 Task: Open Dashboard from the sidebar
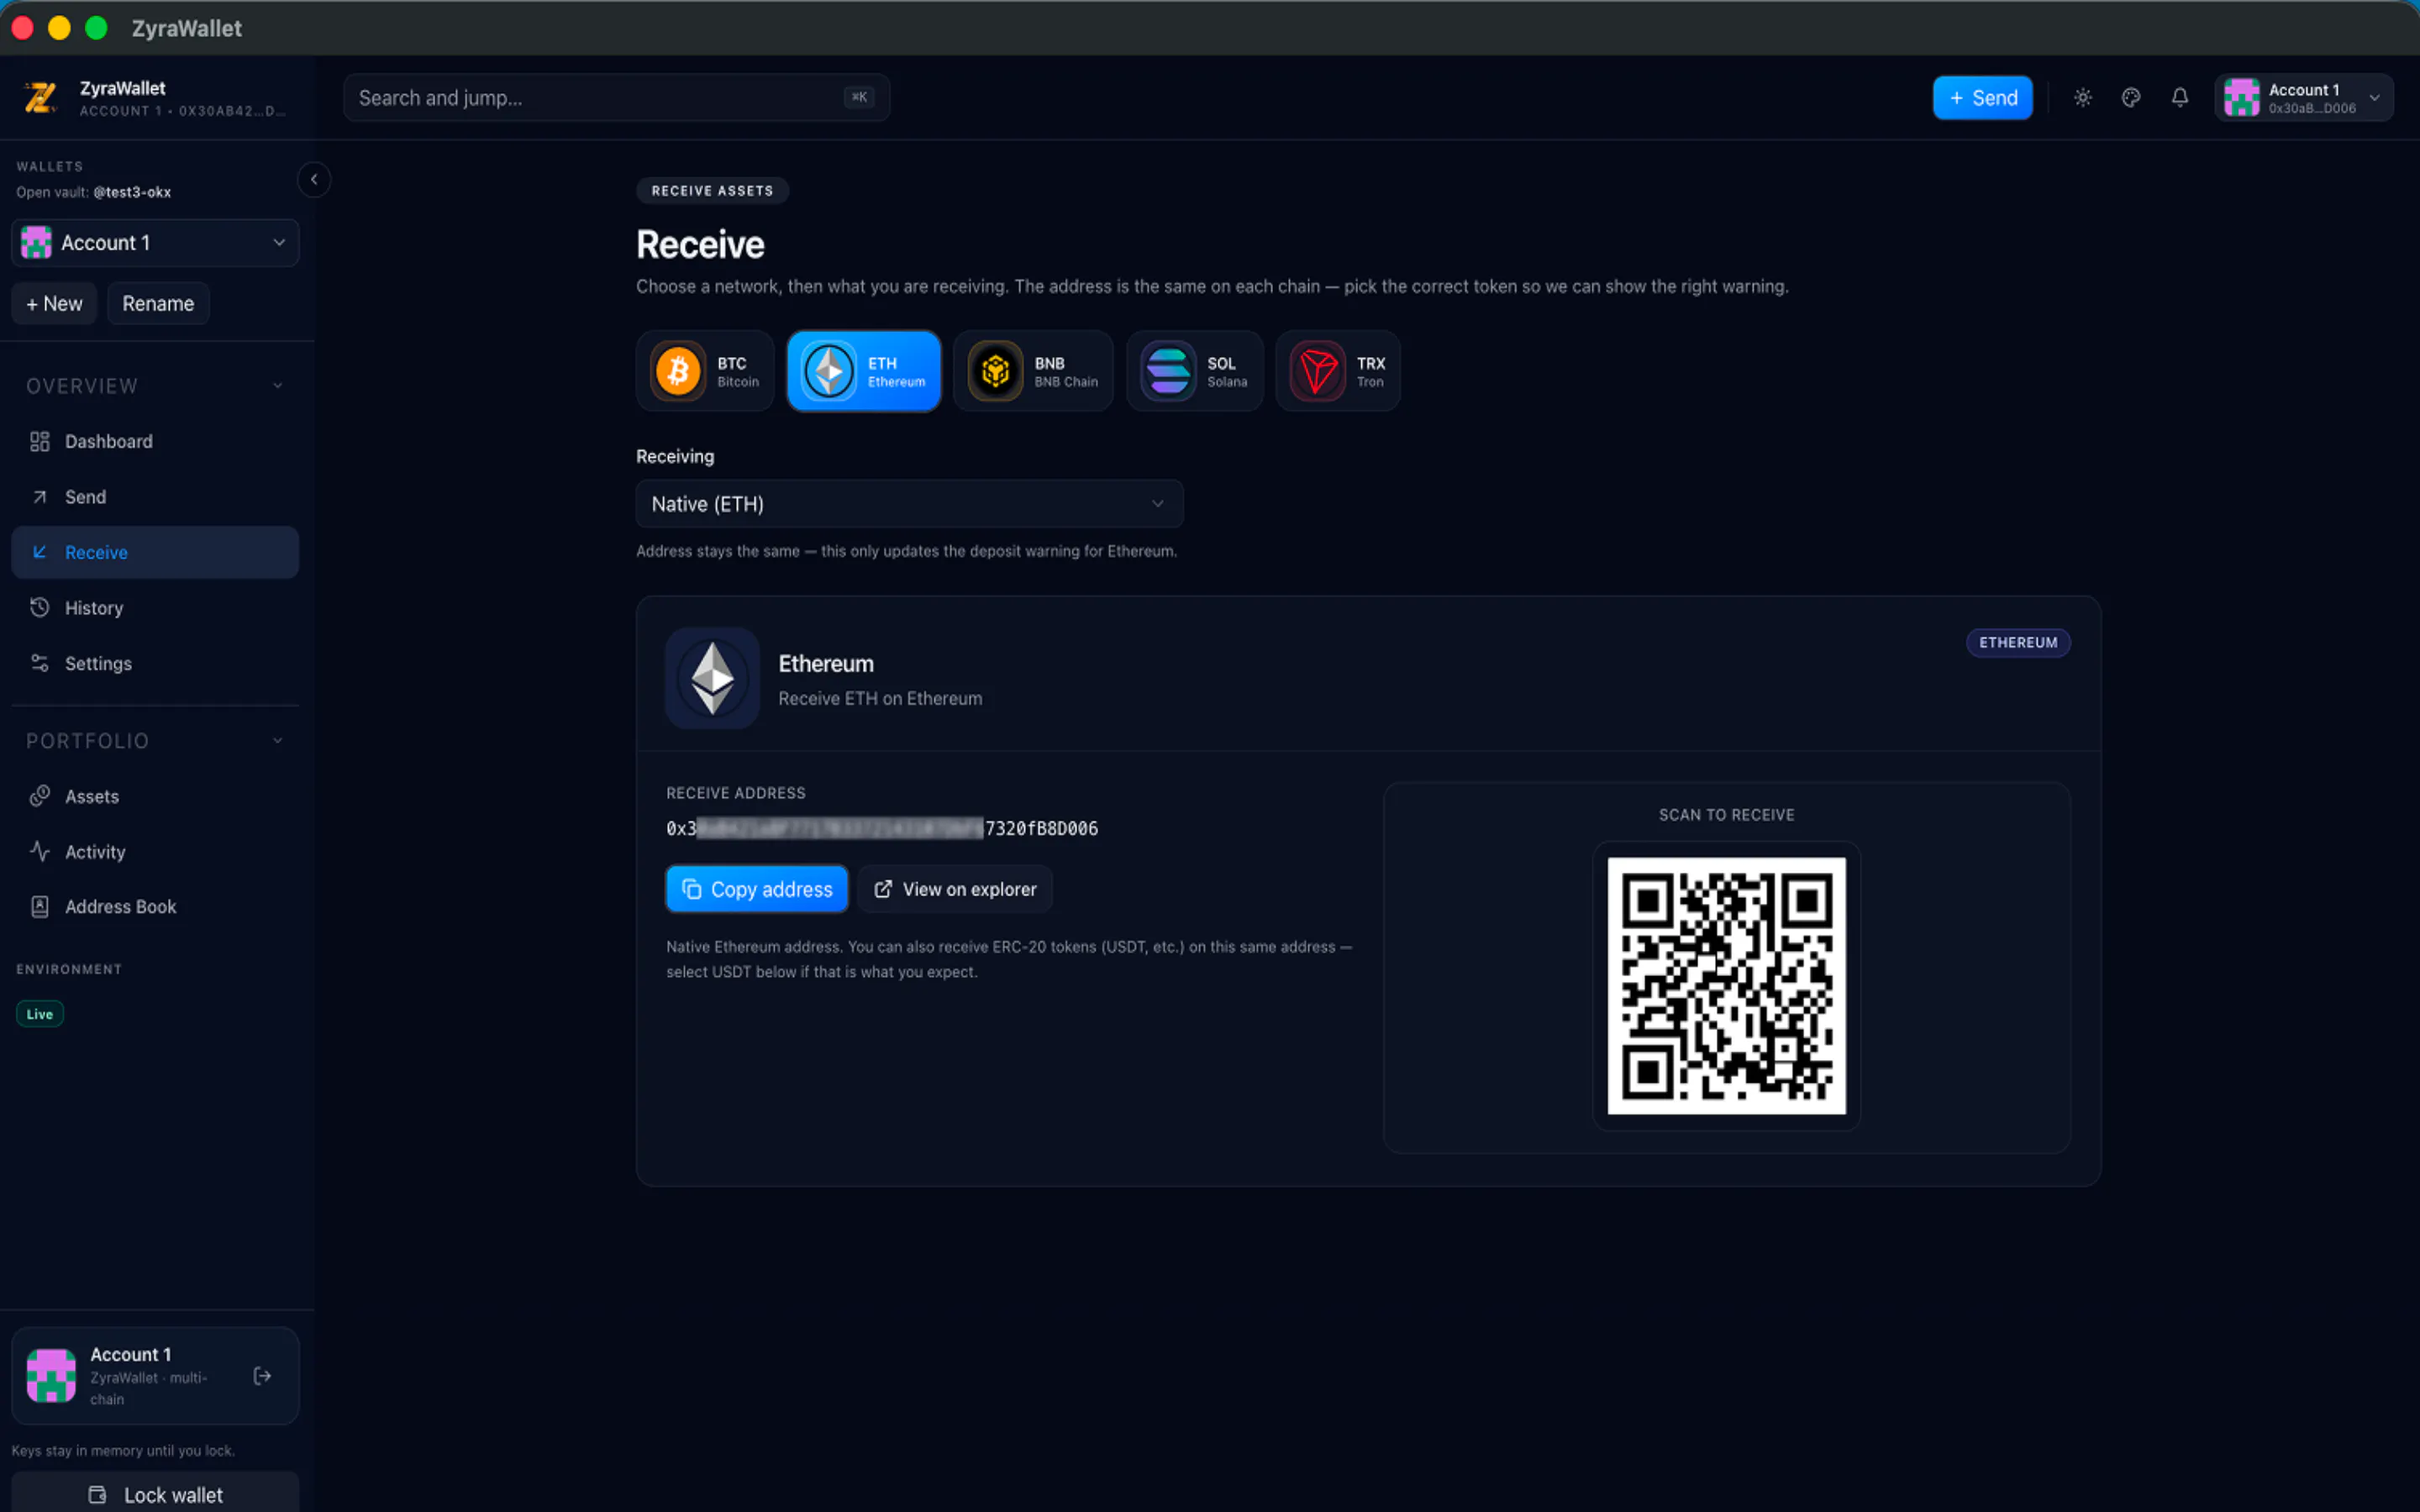point(155,441)
